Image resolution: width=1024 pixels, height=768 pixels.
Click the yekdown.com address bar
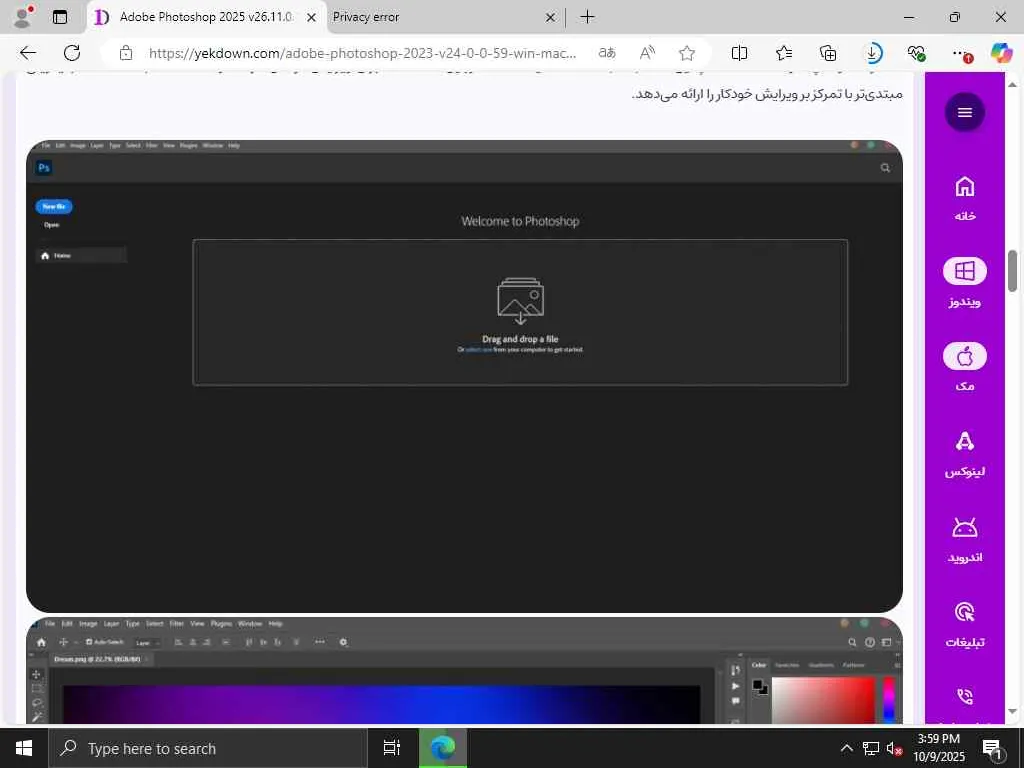[362, 54]
